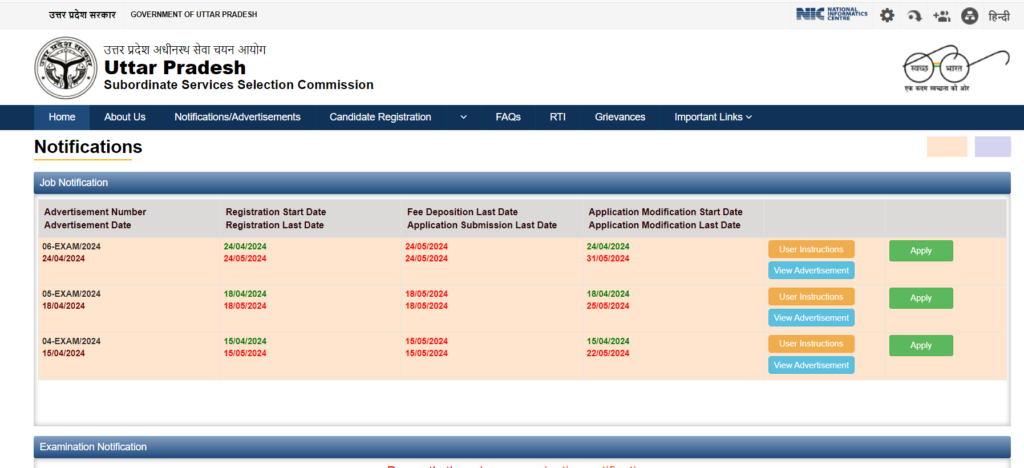
Task: Click modification last date 25/05/2024
Action: tap(608, 306)
